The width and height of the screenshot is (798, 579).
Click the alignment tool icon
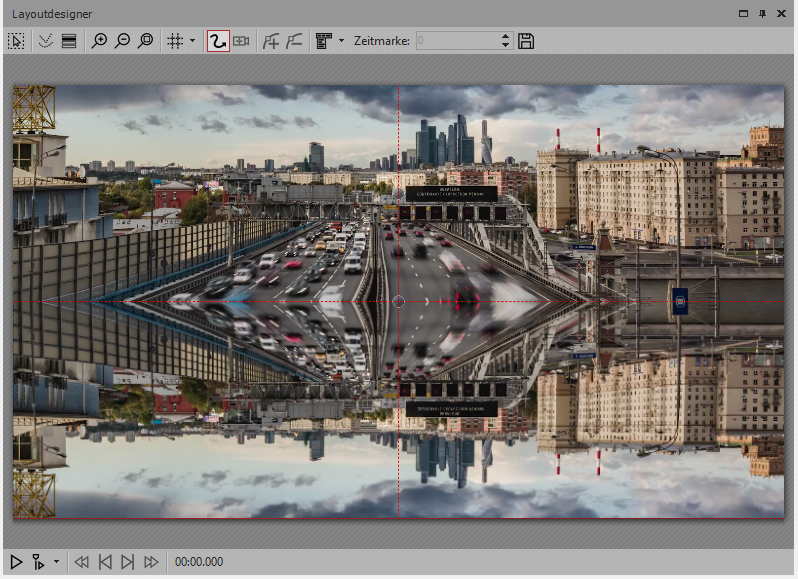324,41
